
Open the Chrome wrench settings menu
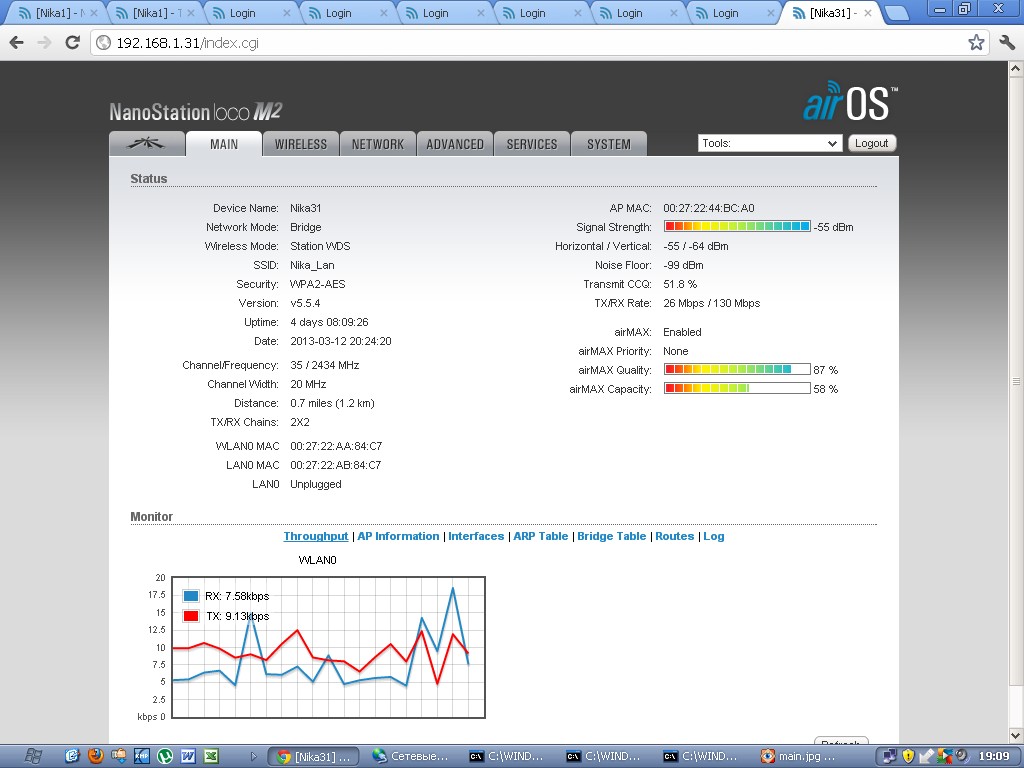1006,43
